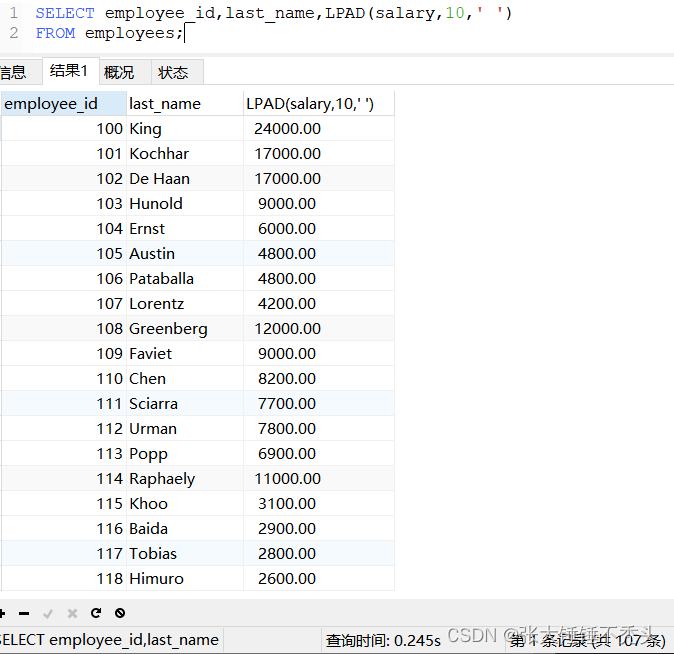Select the Himuro cell

tap(185, 578)
